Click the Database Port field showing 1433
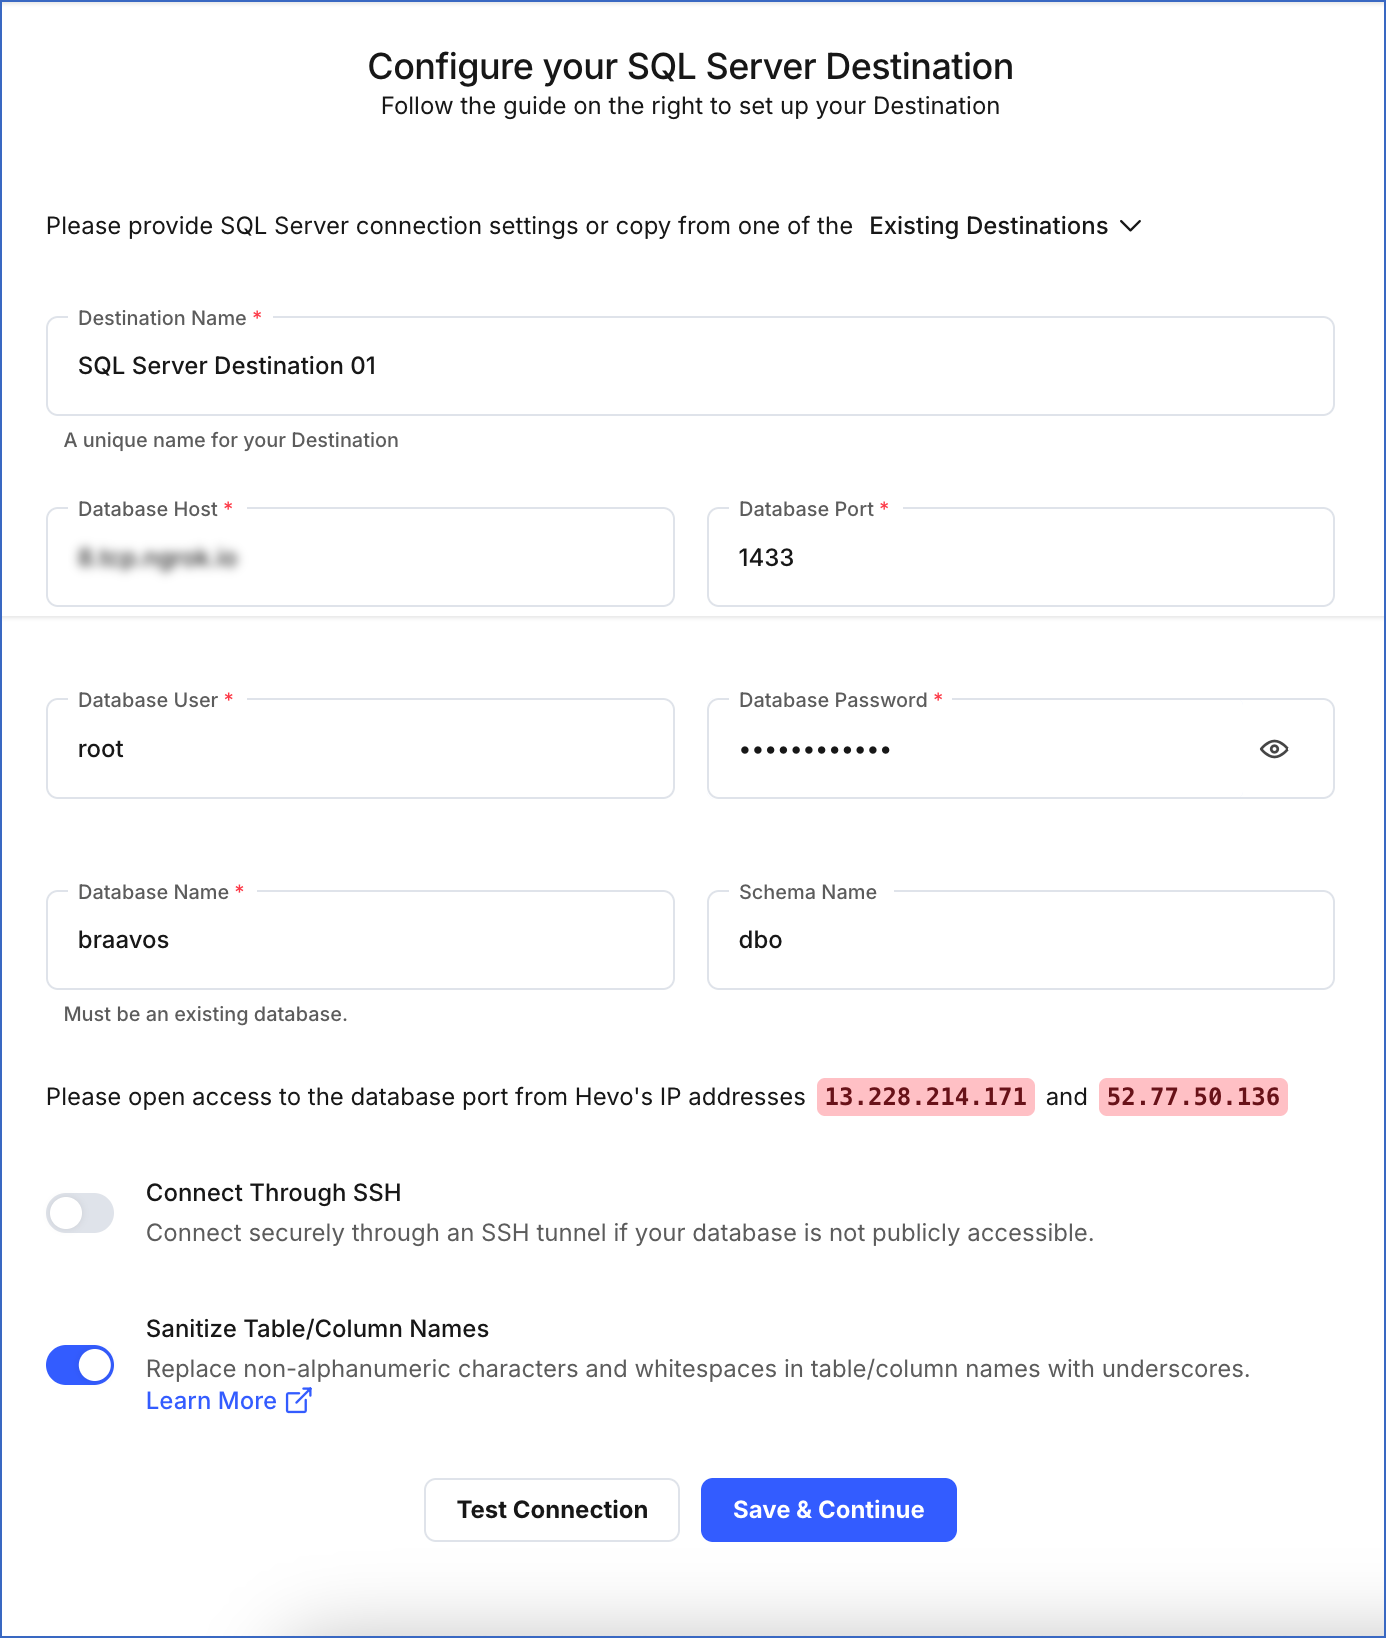This screenshot has height=1638, width=1386. pos(1020,557)
